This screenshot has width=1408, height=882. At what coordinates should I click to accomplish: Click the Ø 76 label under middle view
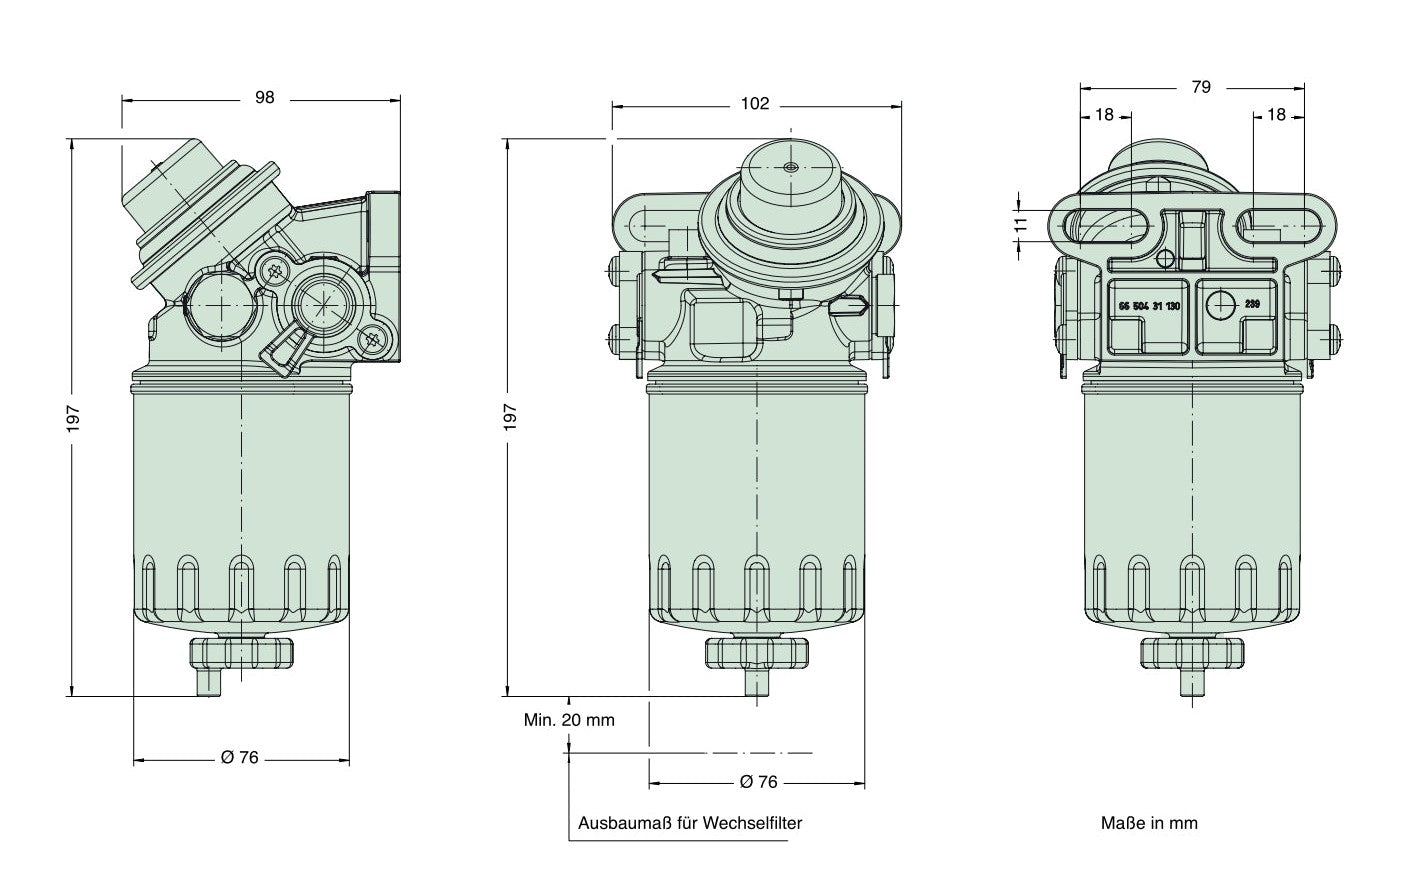coord(758,782)
